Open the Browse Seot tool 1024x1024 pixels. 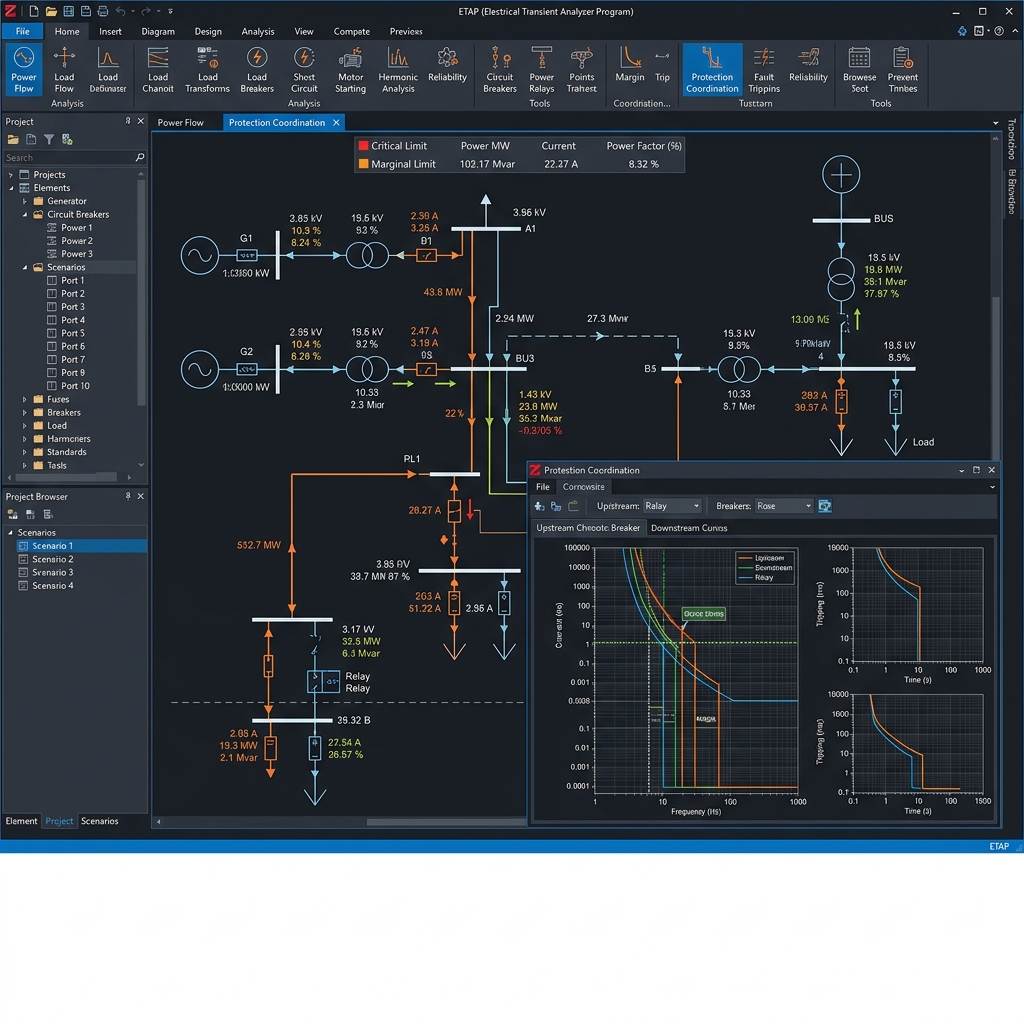click(x=859, y=70)
